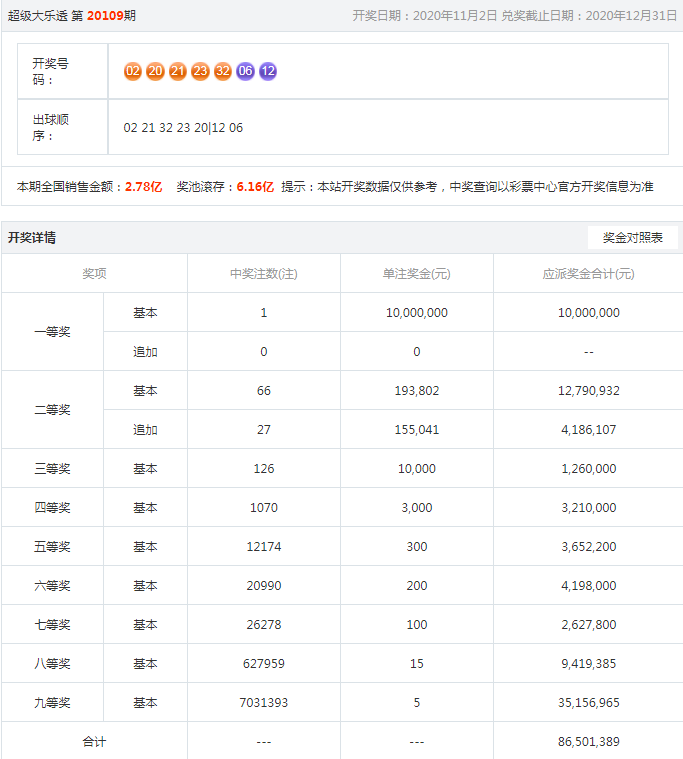Screen dimensions: 683x759
Task: Click fourth prize winner count 1070
Action: pos(264,508)
